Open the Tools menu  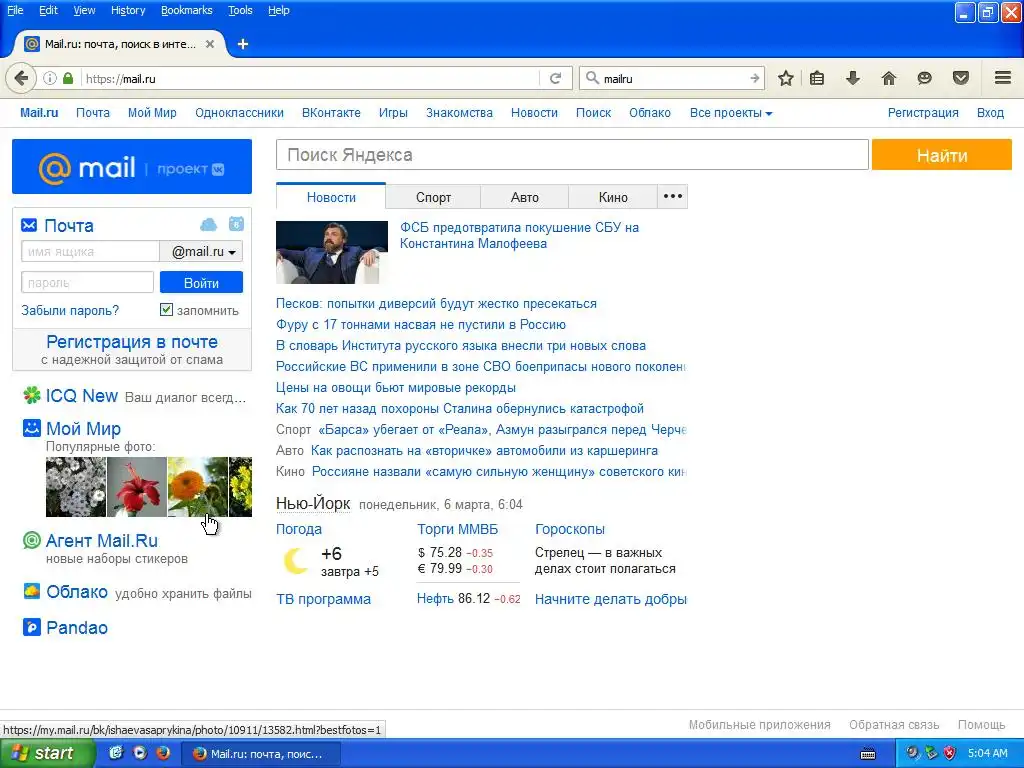(x=240, y=10)
